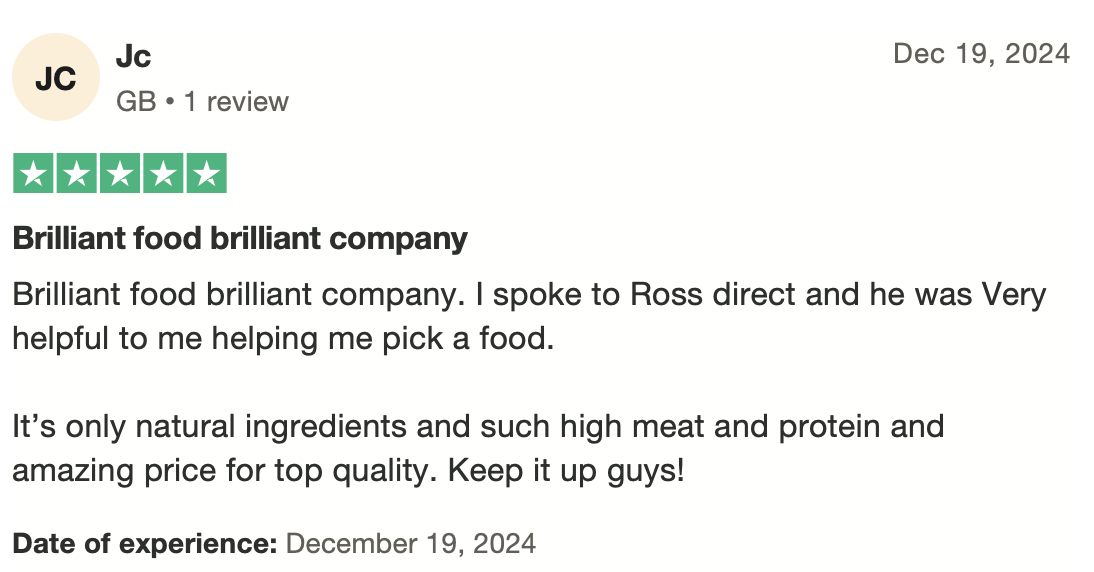Click the 'Date of experience:' label
Screen dimensions: 1094x572
point(145,543)
